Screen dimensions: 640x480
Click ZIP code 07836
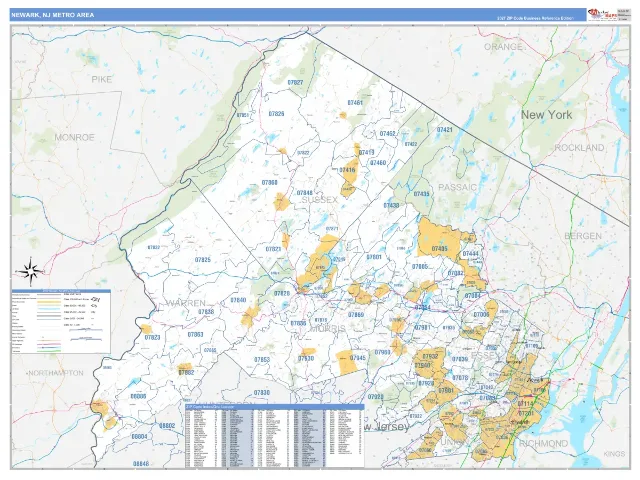tap(298, 323)
